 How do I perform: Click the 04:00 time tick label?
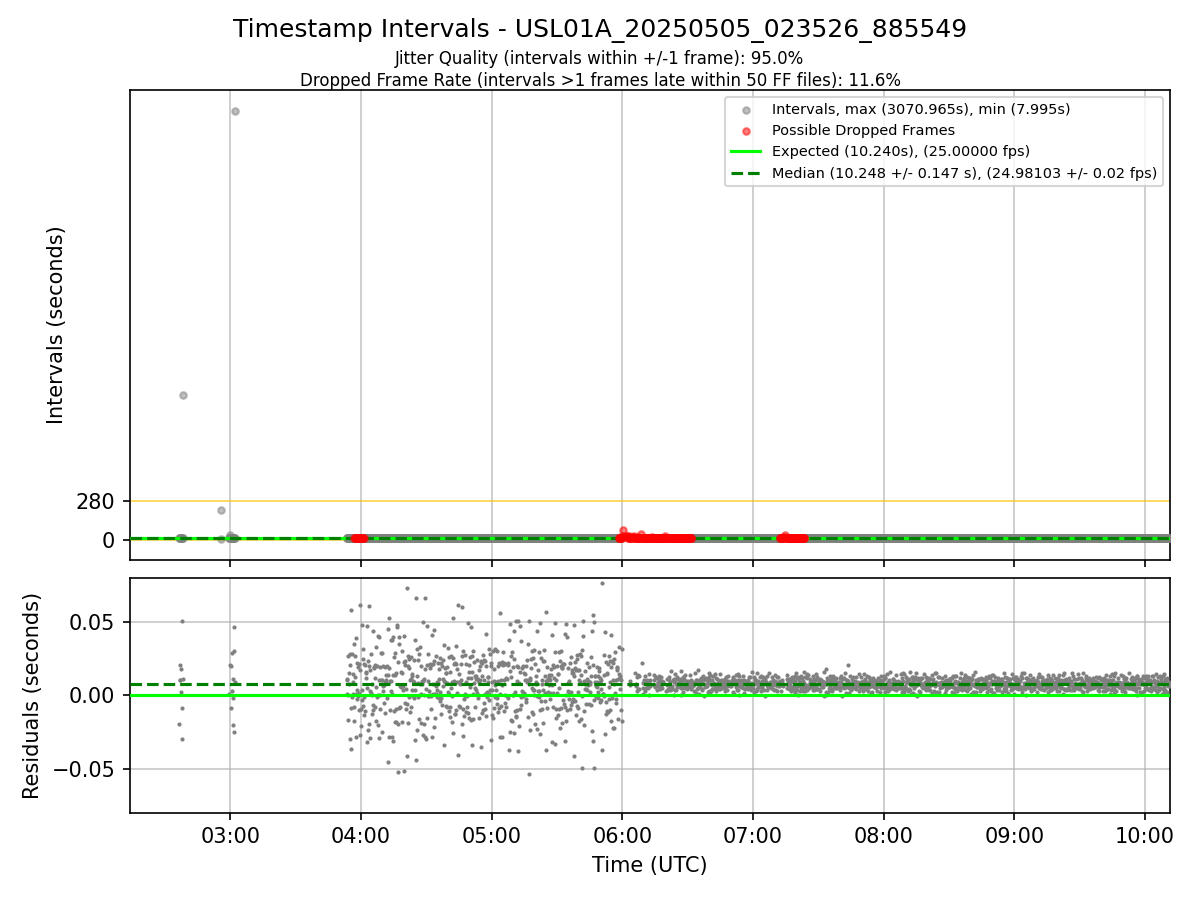(361, 834)
